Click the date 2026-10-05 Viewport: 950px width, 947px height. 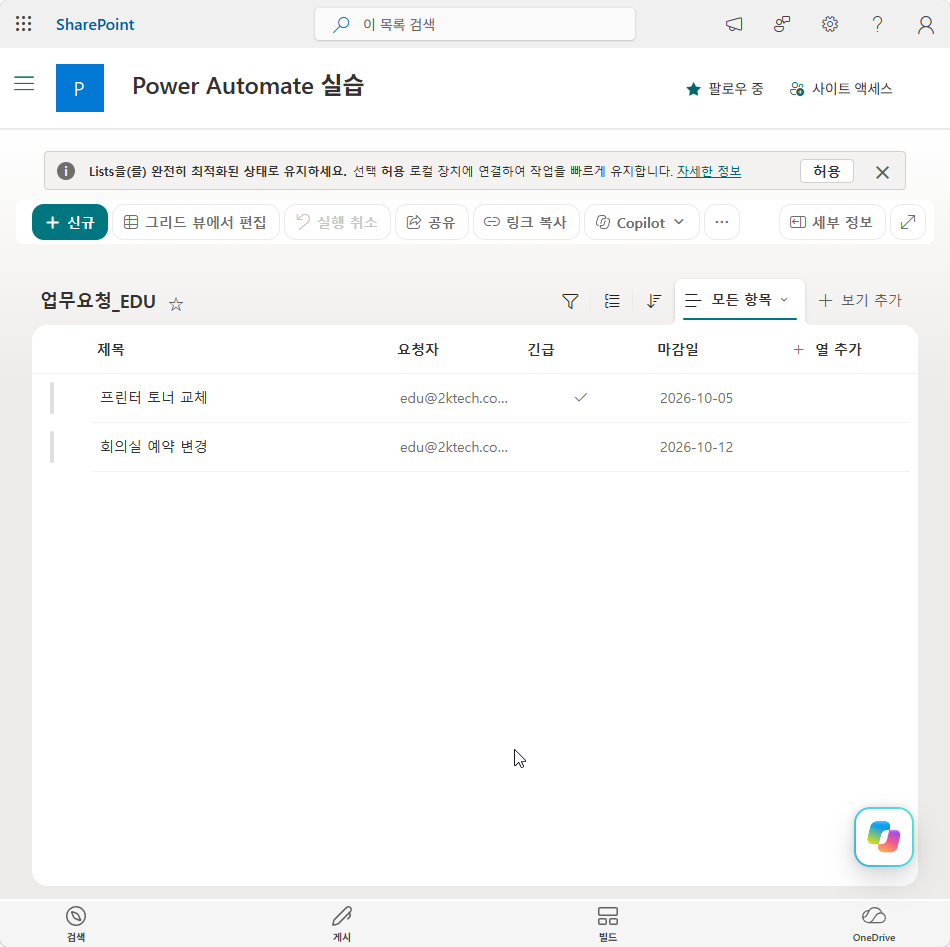[696, 398]
